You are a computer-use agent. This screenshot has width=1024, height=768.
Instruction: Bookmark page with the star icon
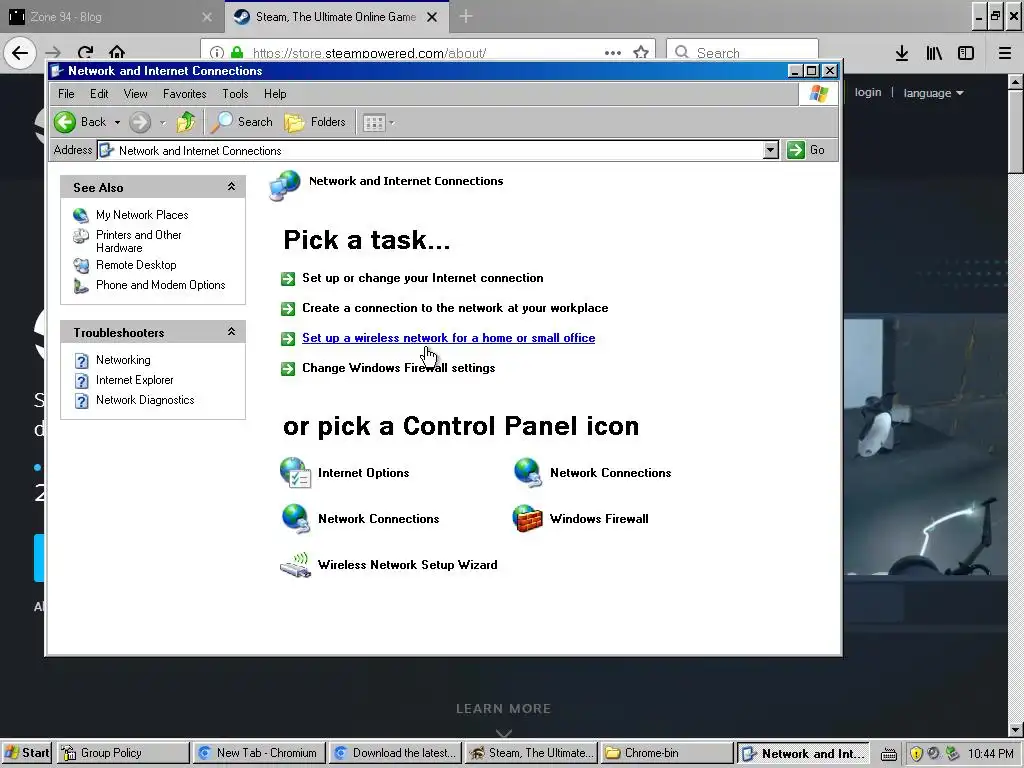click(x=641, y=52)
